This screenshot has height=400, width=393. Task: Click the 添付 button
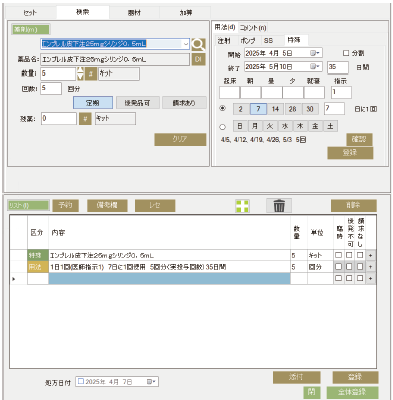click(297, 377)
